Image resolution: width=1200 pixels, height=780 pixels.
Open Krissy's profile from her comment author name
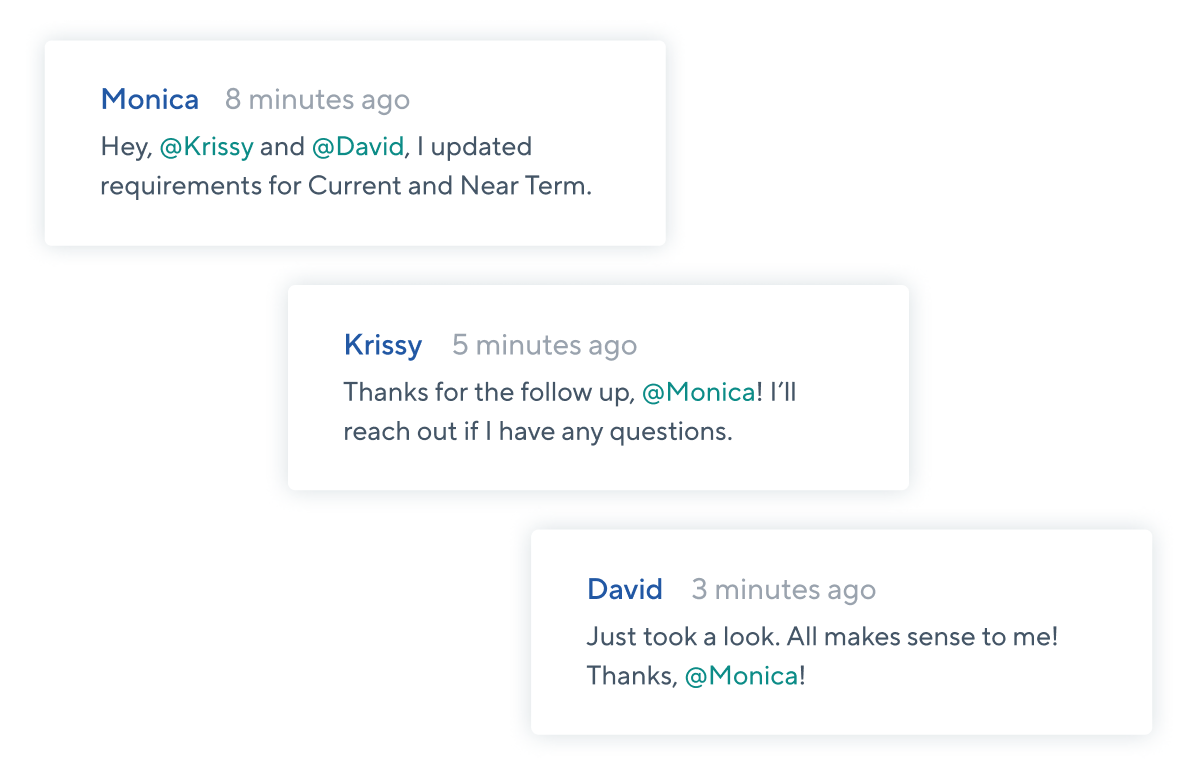click(383, 346)
